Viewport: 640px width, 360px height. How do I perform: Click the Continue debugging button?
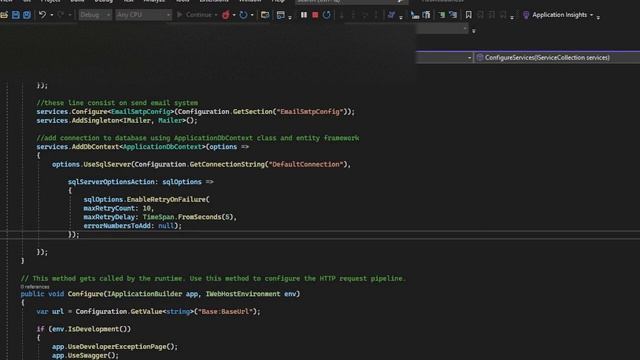194,15
